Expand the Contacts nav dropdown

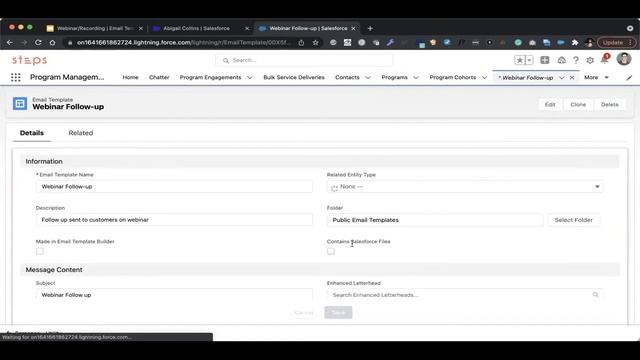click(368, 78)
